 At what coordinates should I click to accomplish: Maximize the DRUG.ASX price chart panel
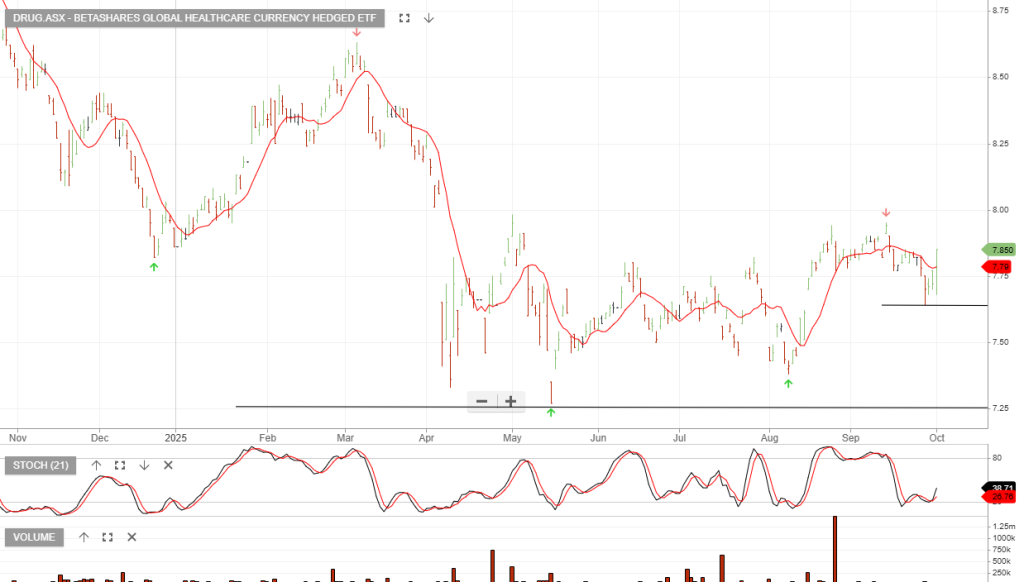coord(405,18)
